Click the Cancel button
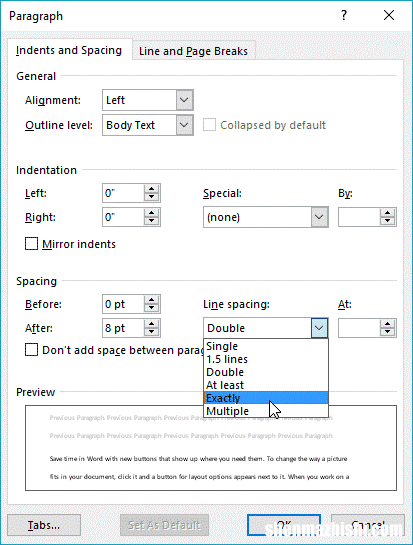The width and height of the screenshot is (413, 545). [368, 525]
